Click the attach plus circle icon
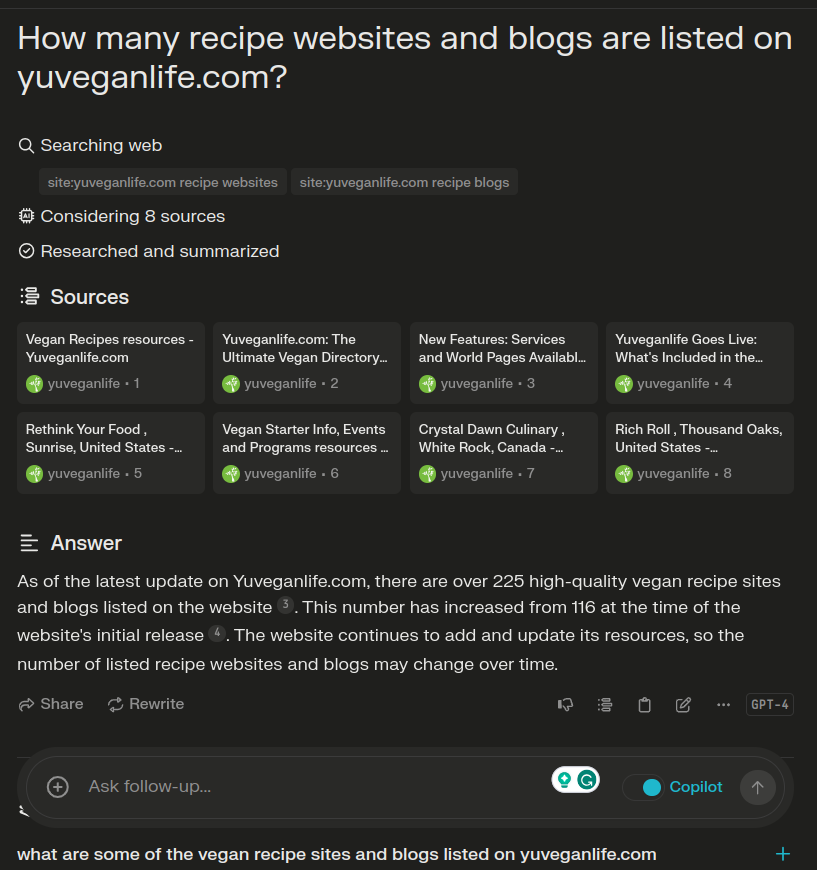The image size is (817, 870). click(58, 787)
